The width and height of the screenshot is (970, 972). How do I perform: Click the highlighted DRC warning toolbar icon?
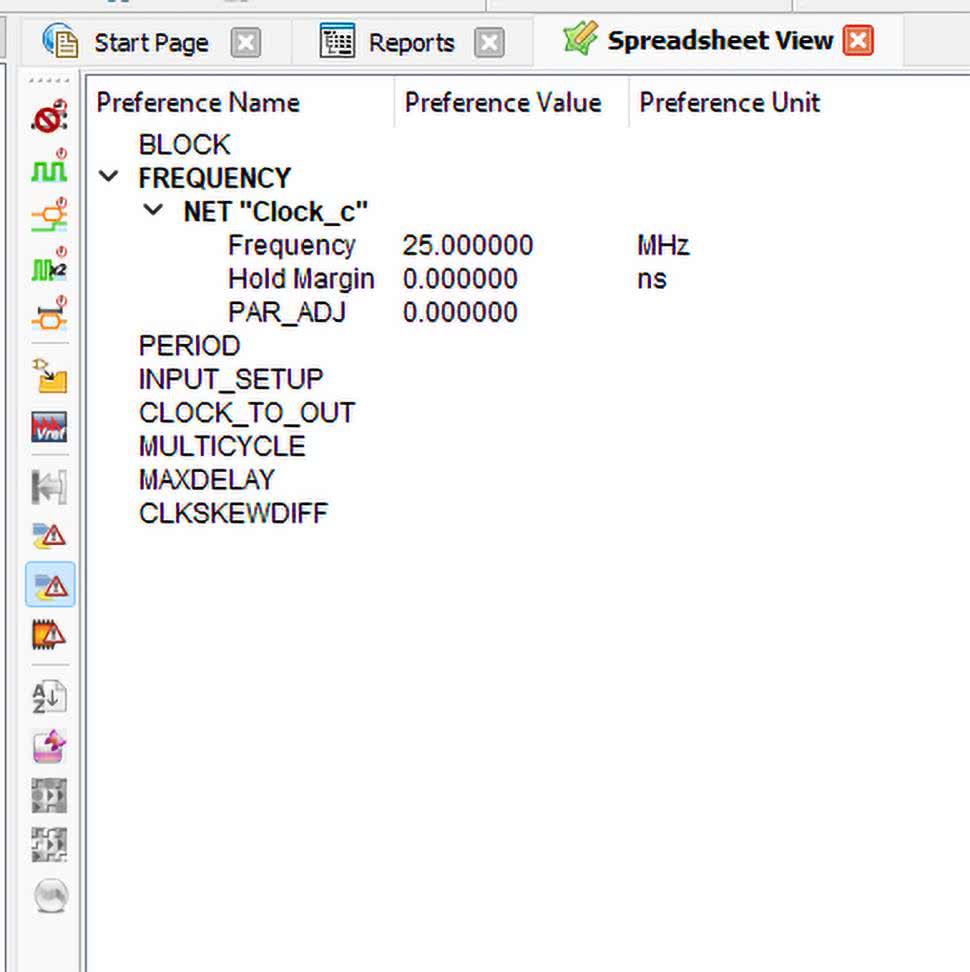49,585
